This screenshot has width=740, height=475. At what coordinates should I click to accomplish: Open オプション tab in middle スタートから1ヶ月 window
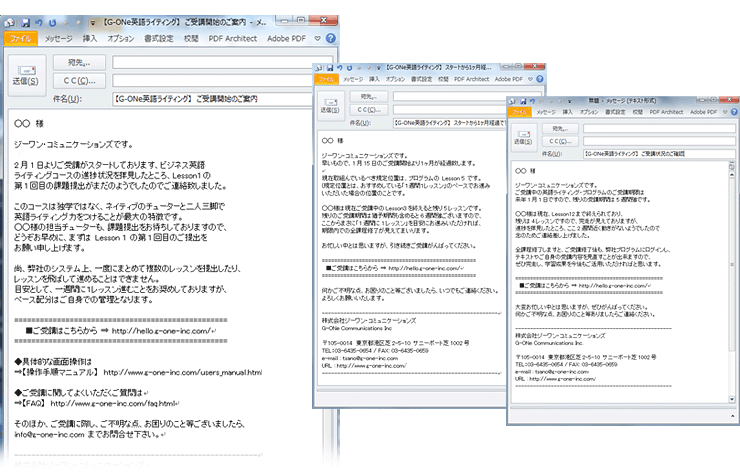coord(395,79)
